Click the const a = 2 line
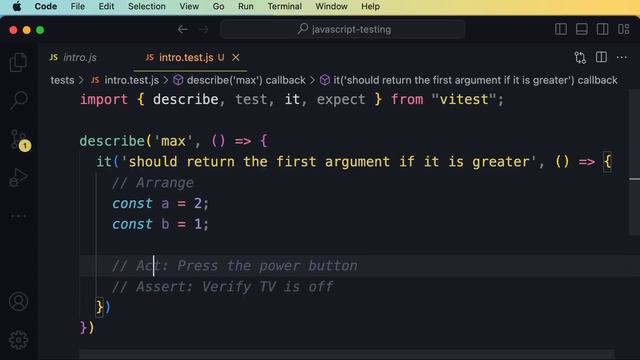Image resolution: width=640 pixels, height=360 pixels. click(161, 203)
